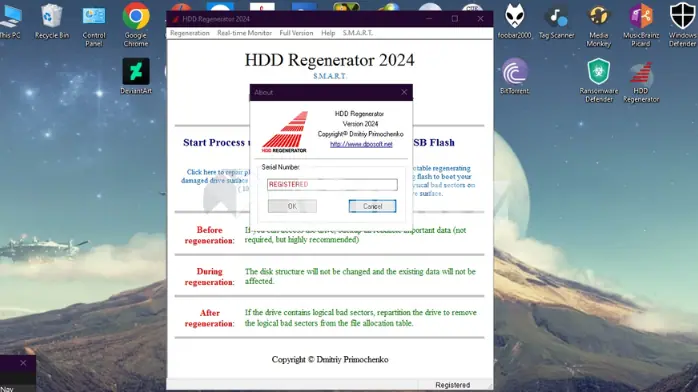Open the Regeneration menu

[190, 33]
